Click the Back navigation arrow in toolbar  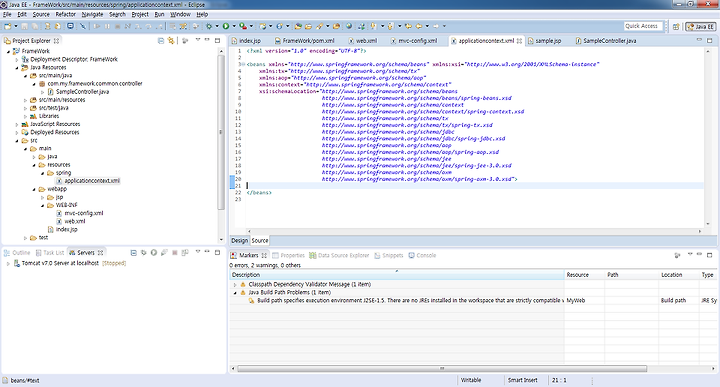point(419,26)
